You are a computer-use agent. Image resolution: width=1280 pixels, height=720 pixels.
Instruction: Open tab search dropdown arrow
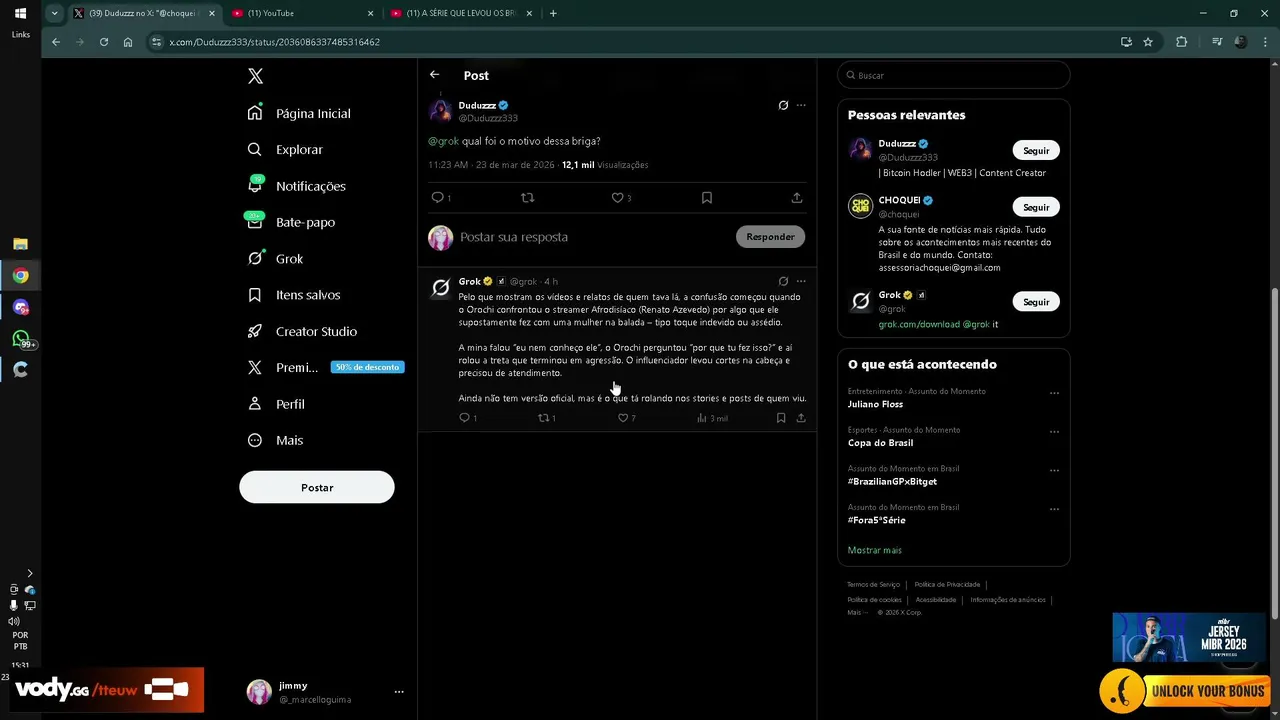pyautogui.click(x=54, y=13)
